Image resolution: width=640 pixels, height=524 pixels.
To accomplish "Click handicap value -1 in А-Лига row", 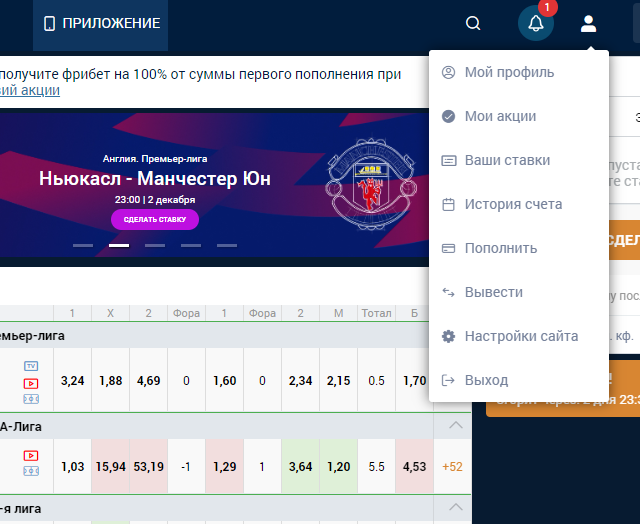I will click(186, 466).
